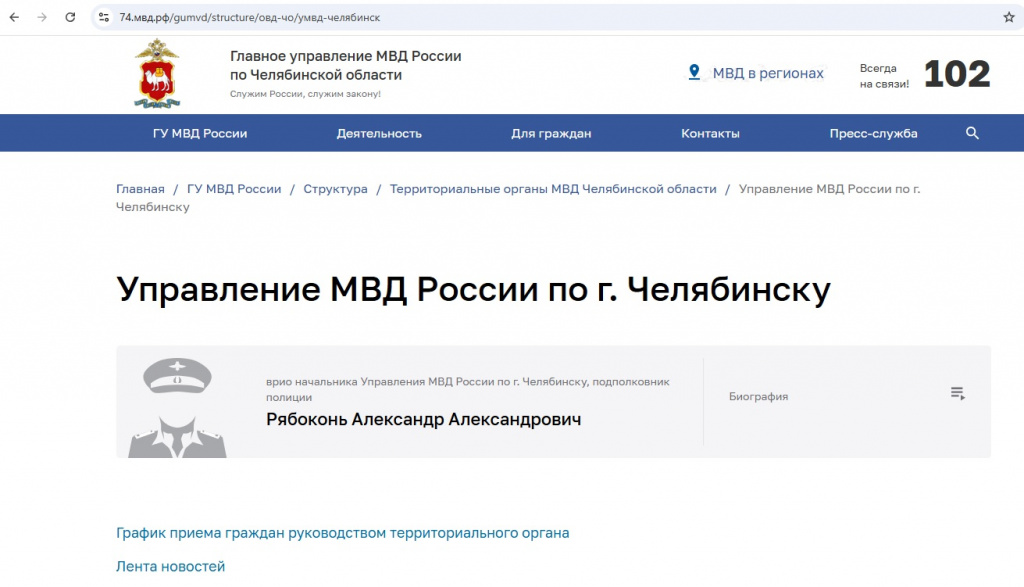Viewport: 1024px width, 587px height.
Task: Open the Пресс-служба menu
Action: [x=873, y=132]
